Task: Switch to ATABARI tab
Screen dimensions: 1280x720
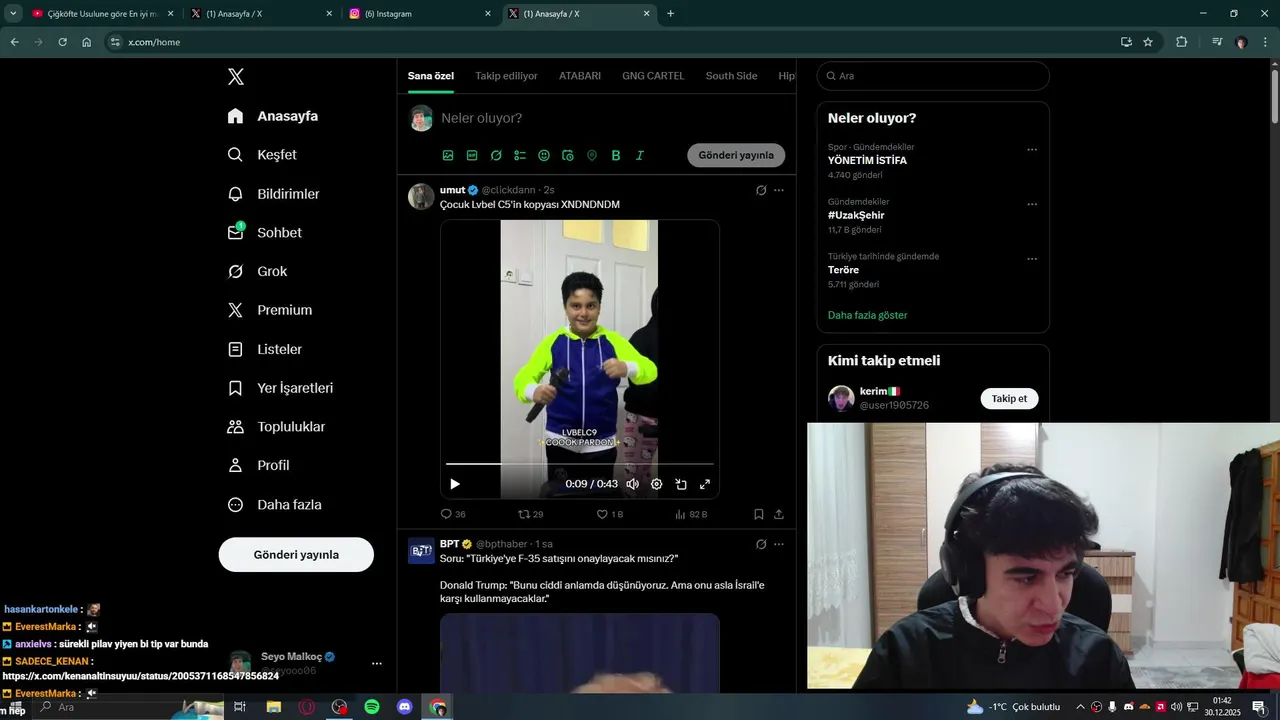Action: 580,76
